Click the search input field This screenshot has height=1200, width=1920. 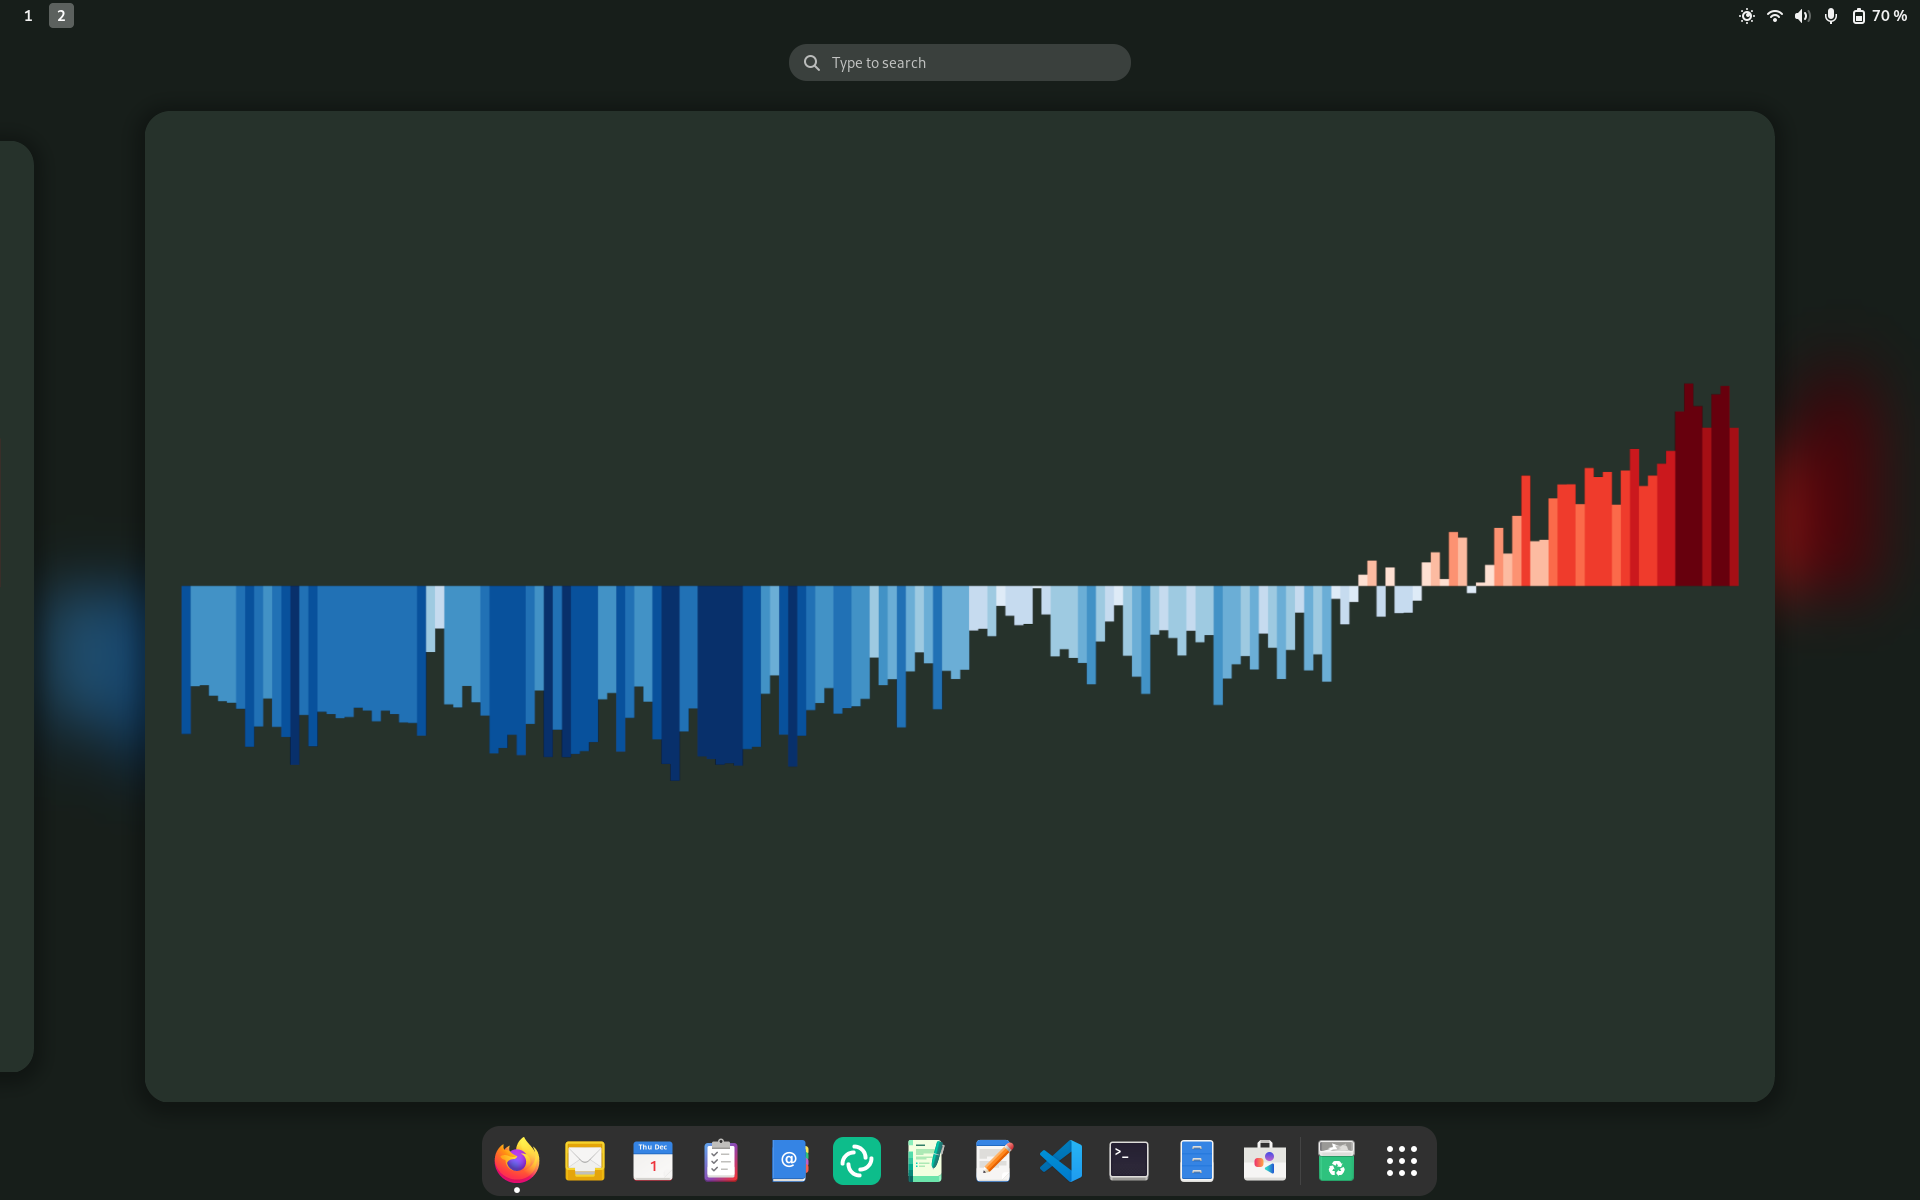point(959,62)
